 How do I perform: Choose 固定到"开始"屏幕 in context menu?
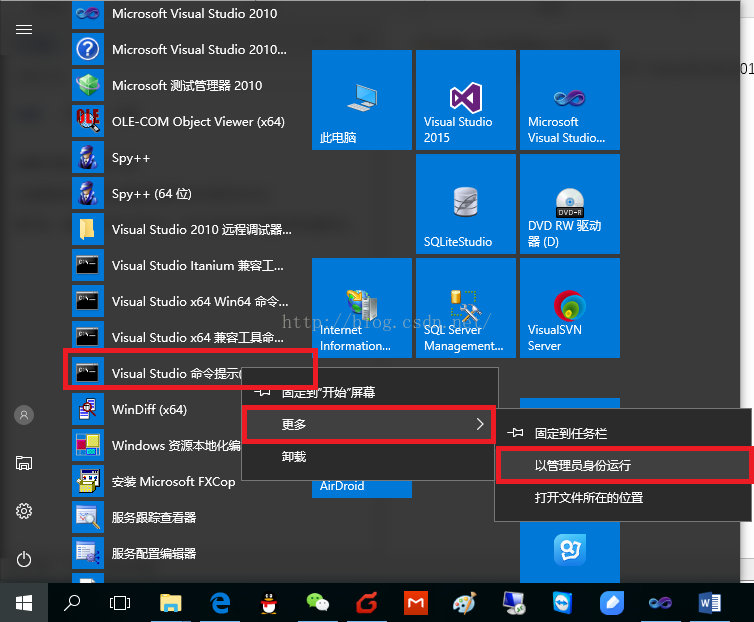pyautogui.click(x=369, y=392)
